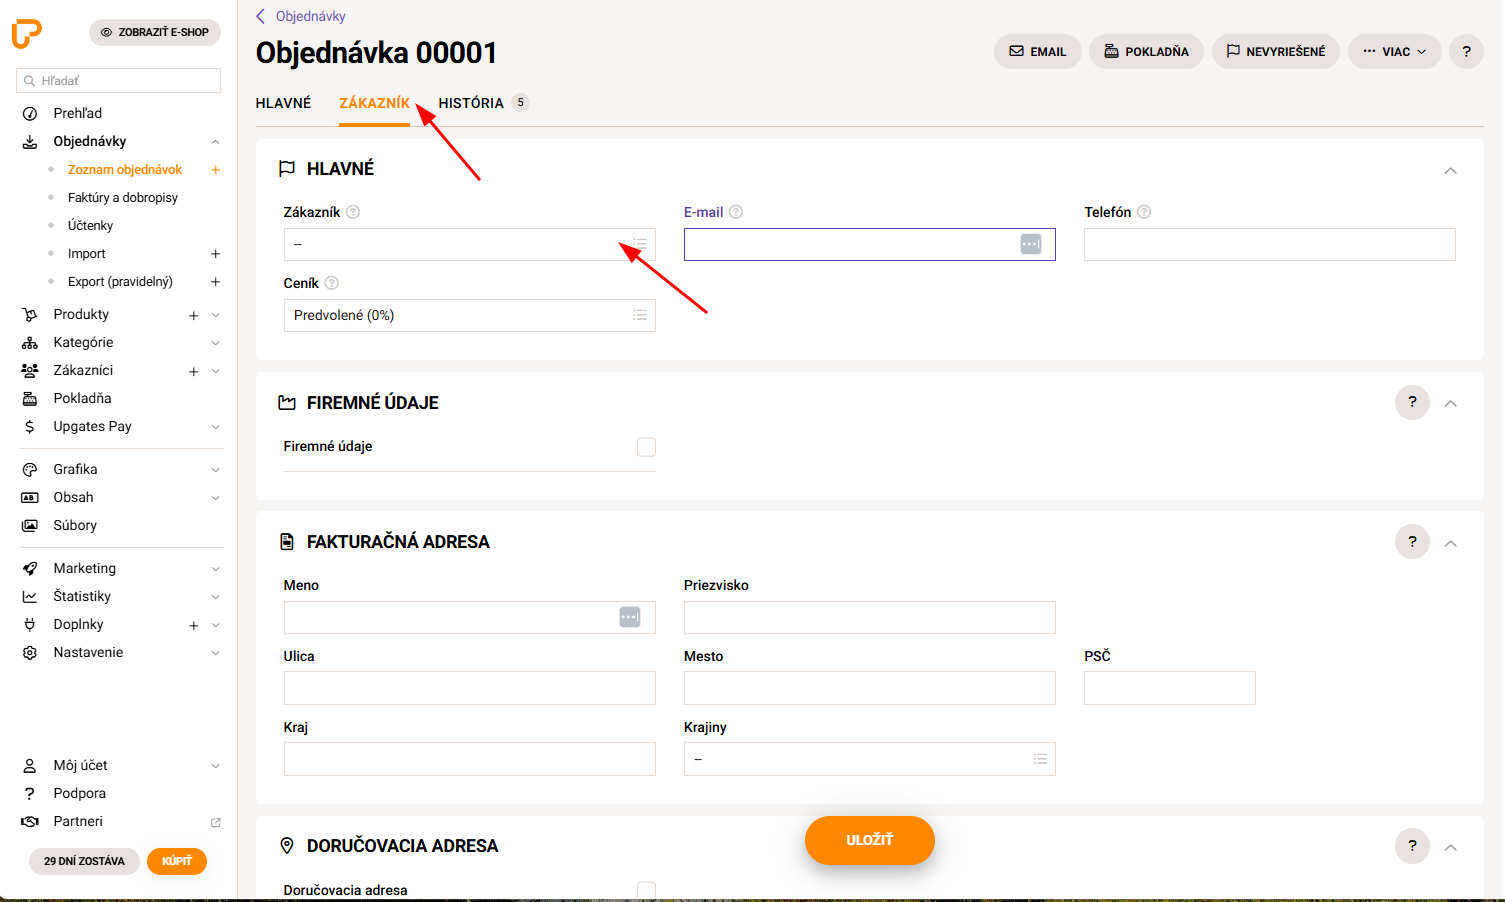Click the help question mark in page header
Screen dimensions: 1505x902
coord(1466,52)
